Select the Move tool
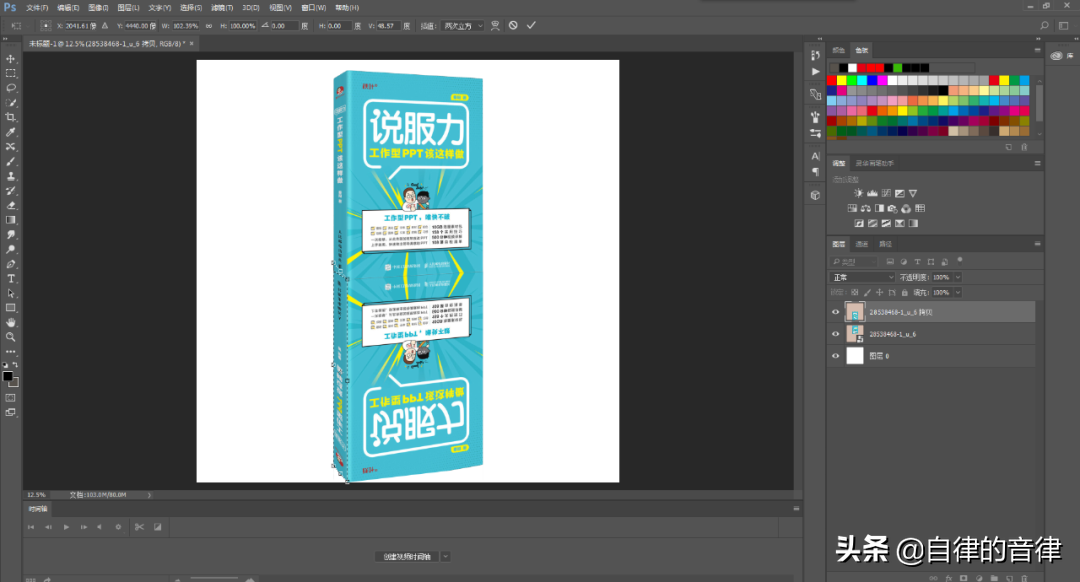 [x=10, y=59]
